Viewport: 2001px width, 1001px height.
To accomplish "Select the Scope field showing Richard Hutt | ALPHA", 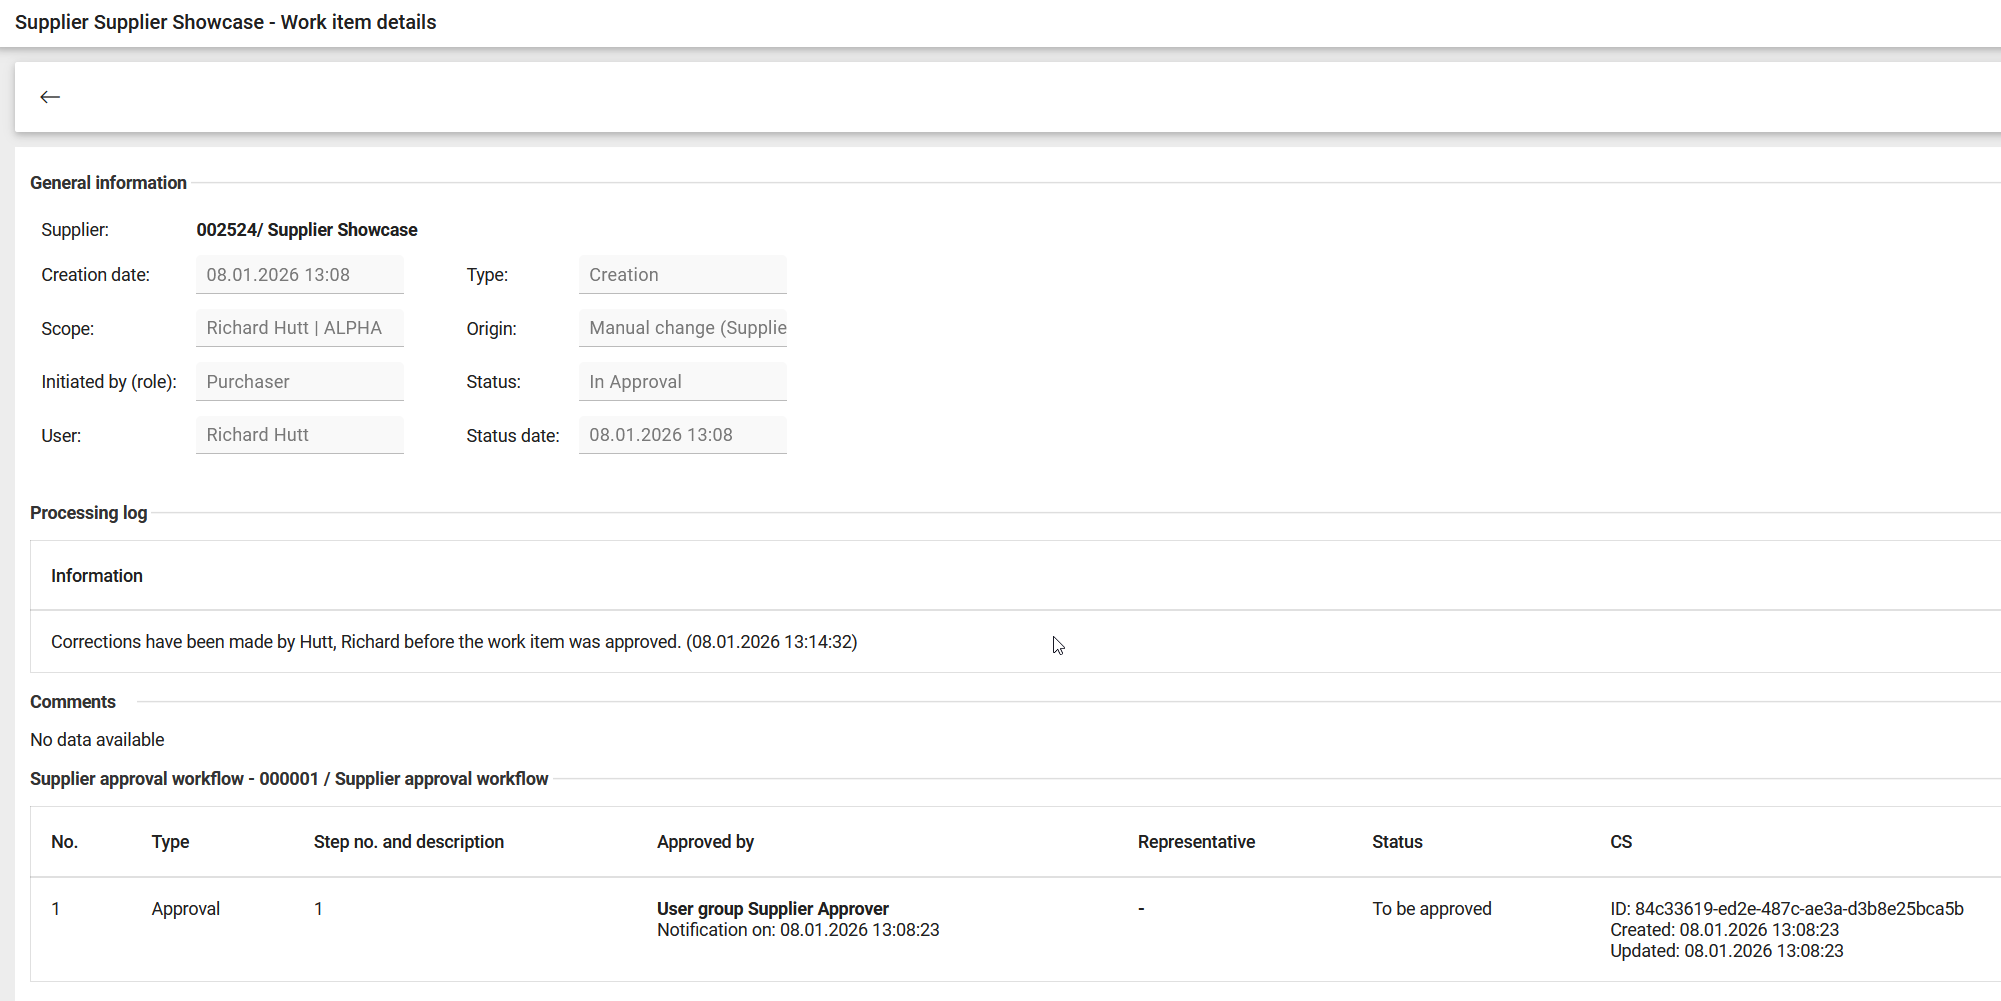I will (x=299, y=328).
